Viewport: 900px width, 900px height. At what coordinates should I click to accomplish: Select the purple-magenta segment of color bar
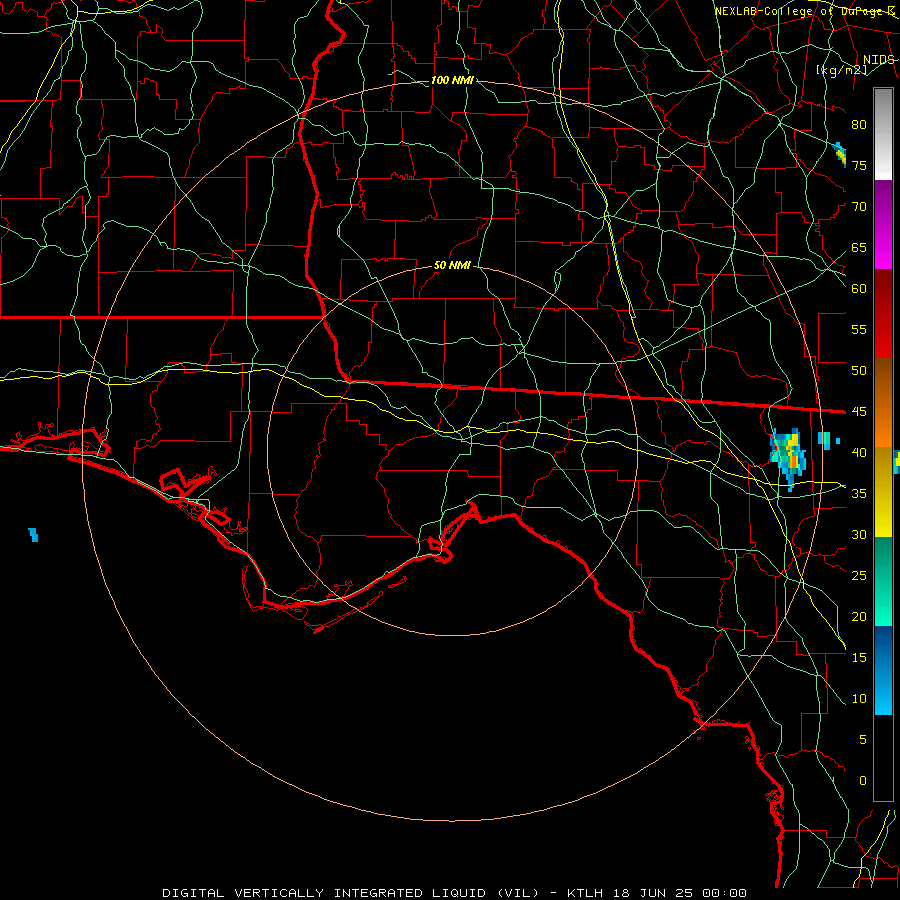coord(883,225)
